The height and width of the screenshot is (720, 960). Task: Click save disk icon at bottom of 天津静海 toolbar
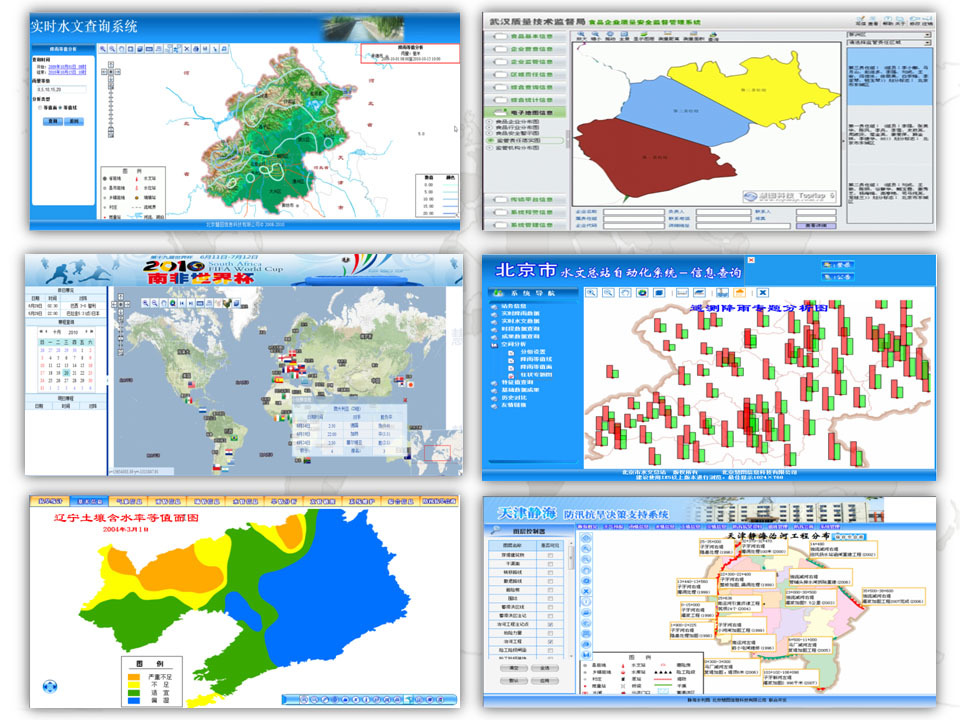point(586,654)
